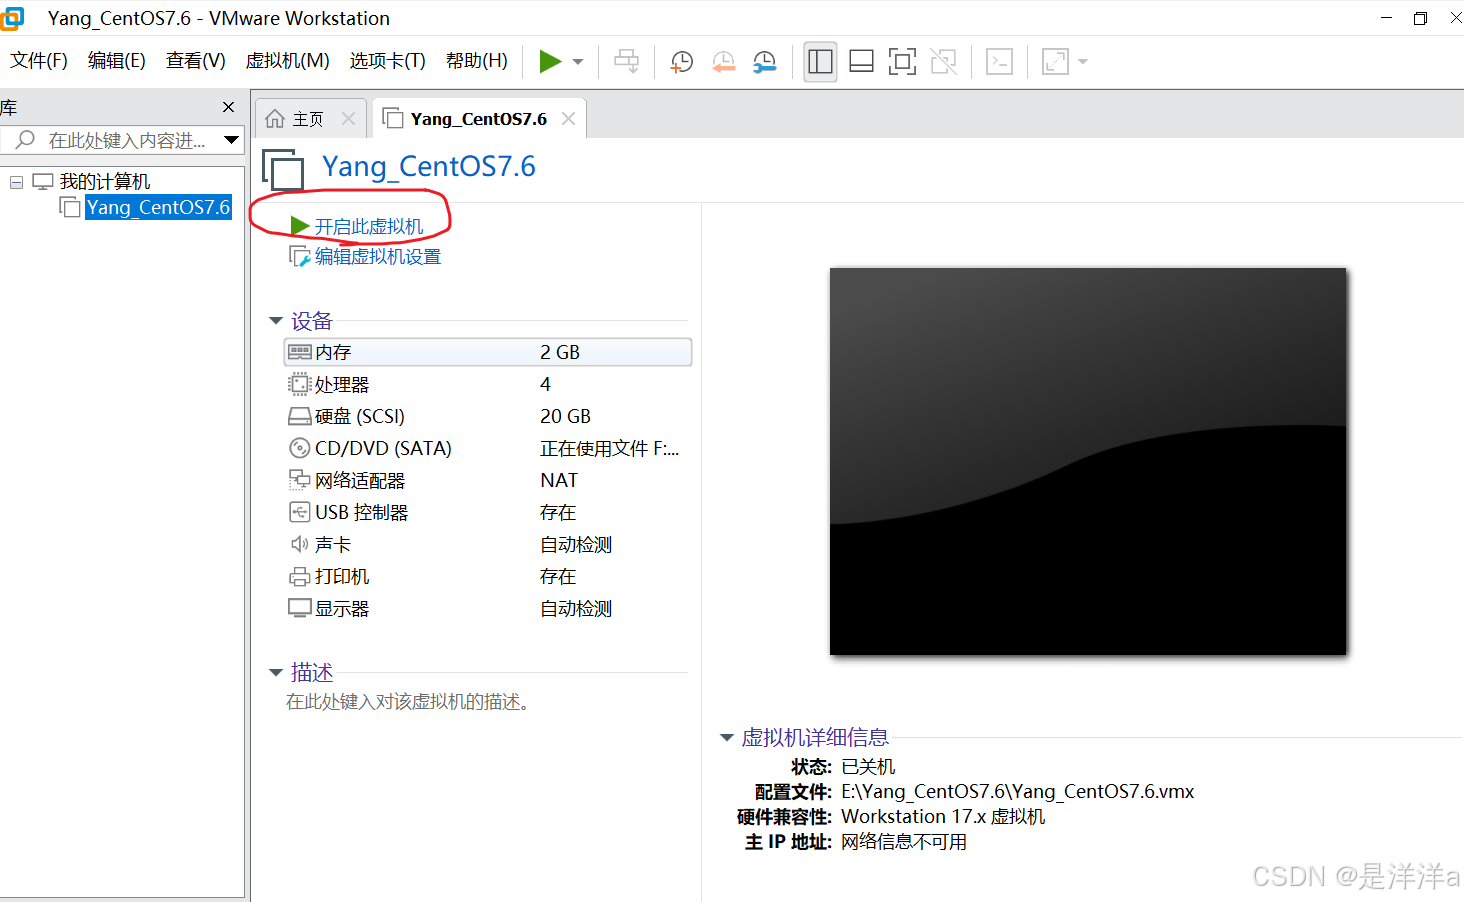Open the 帮助(H) menu
The width and height of the screenshot is (1464, 902).
tap(477, 61)
